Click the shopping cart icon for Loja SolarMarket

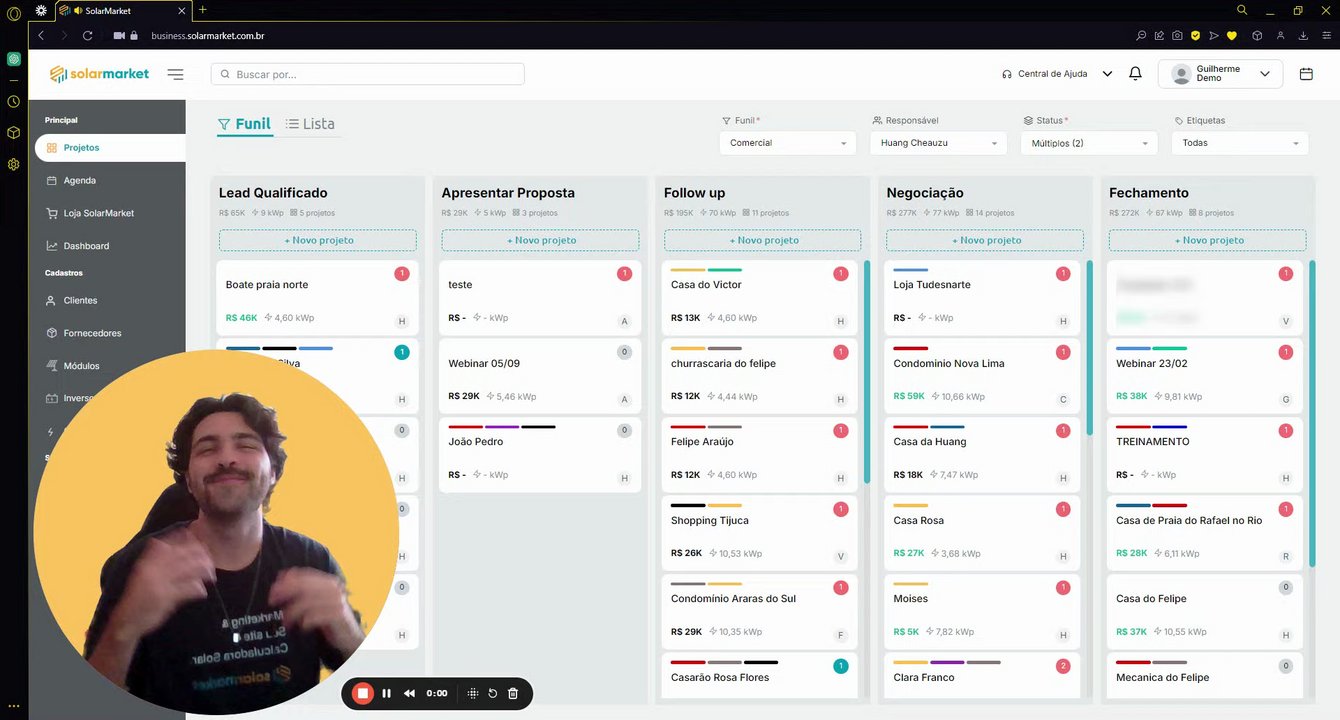click(52, 213)
